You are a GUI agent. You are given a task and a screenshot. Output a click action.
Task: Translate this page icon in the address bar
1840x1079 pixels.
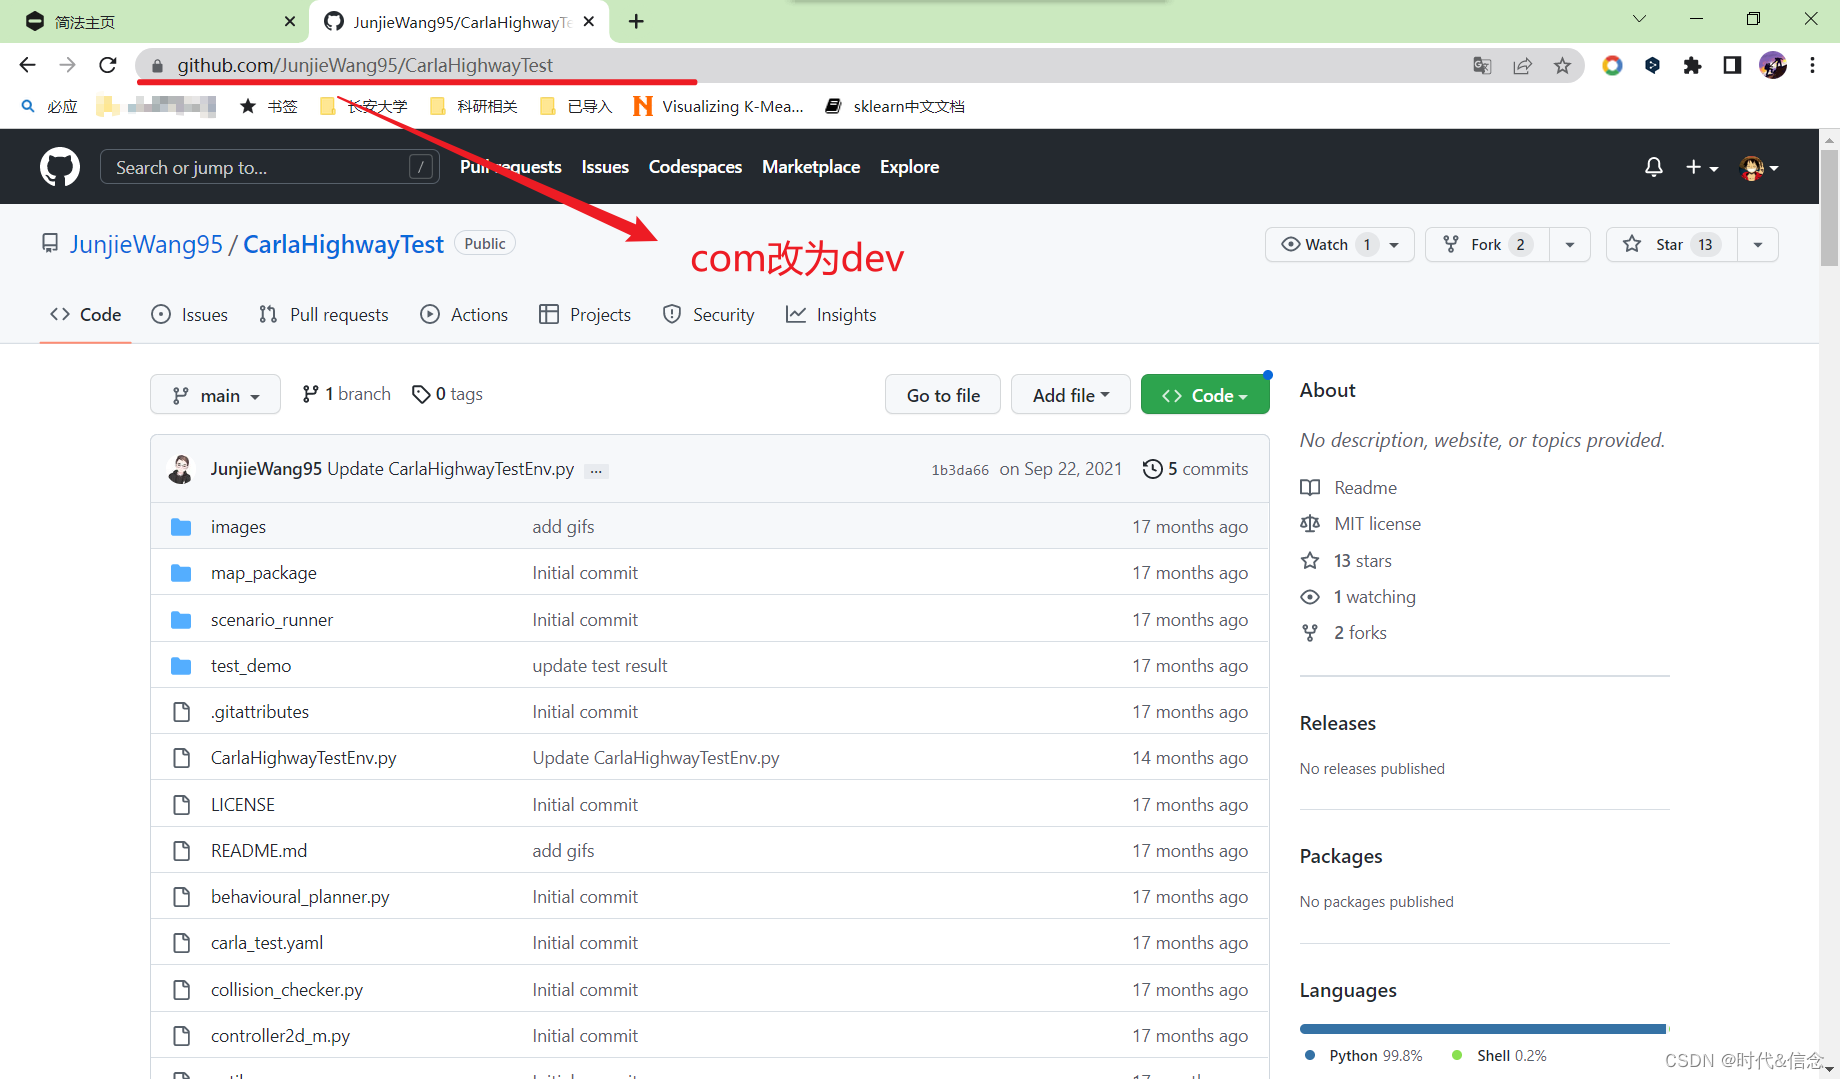[x=1482, y=66]
